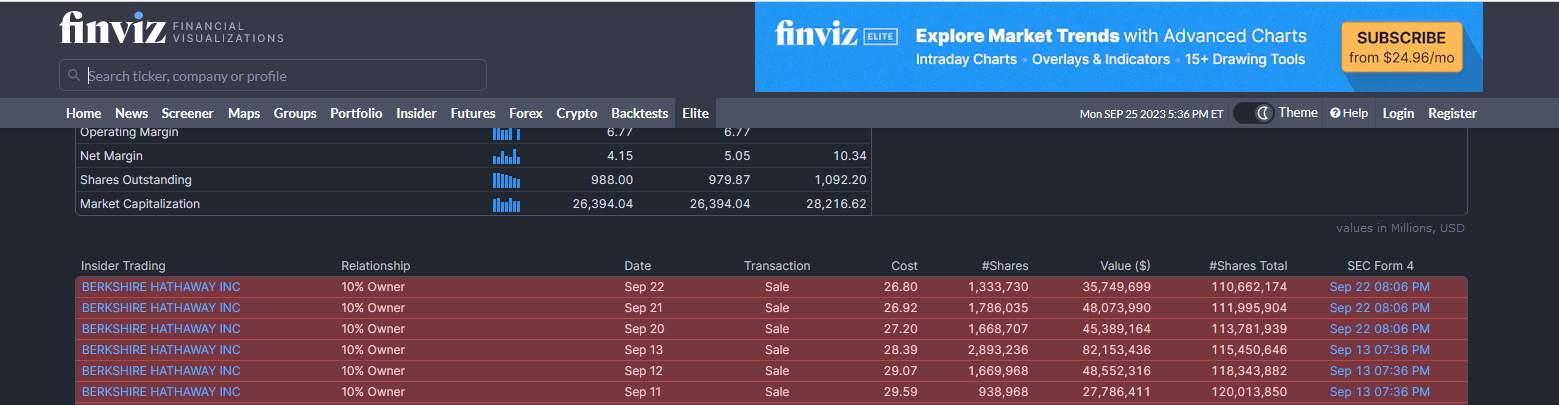Open Berkshire Hathaway link for Sep 21
Image resolution: width=1559 pixels, height=405 pixels.
[161, 308]
